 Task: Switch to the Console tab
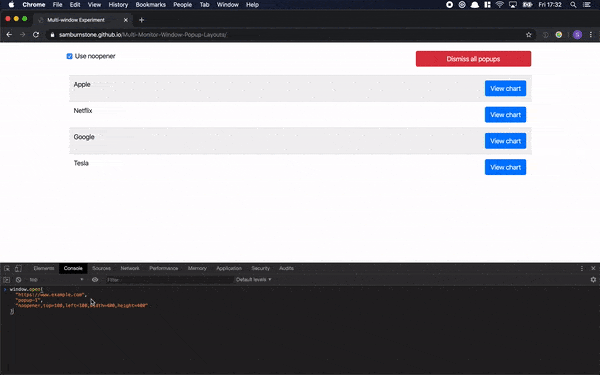coord(73,268)
